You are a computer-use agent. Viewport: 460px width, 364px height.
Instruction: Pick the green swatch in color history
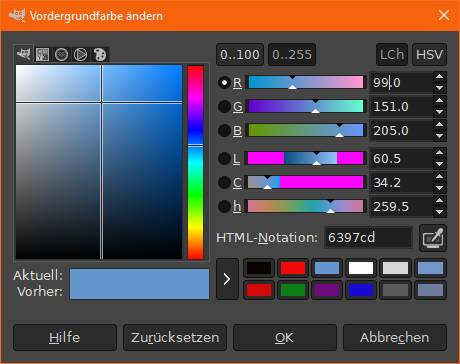(292, 290)
